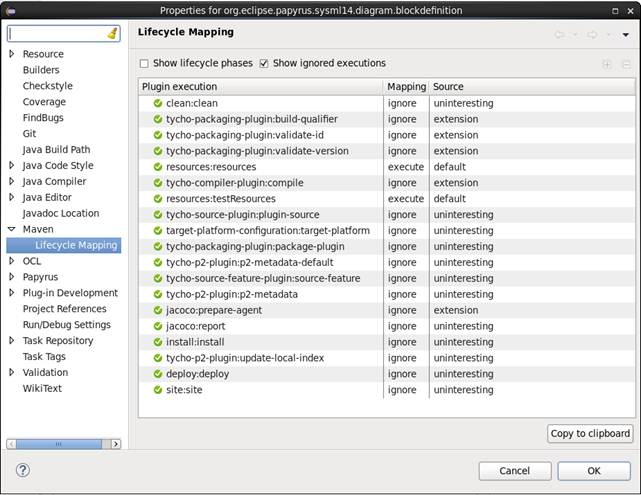Expand the Validation tree node

click(x=12, y=372)
